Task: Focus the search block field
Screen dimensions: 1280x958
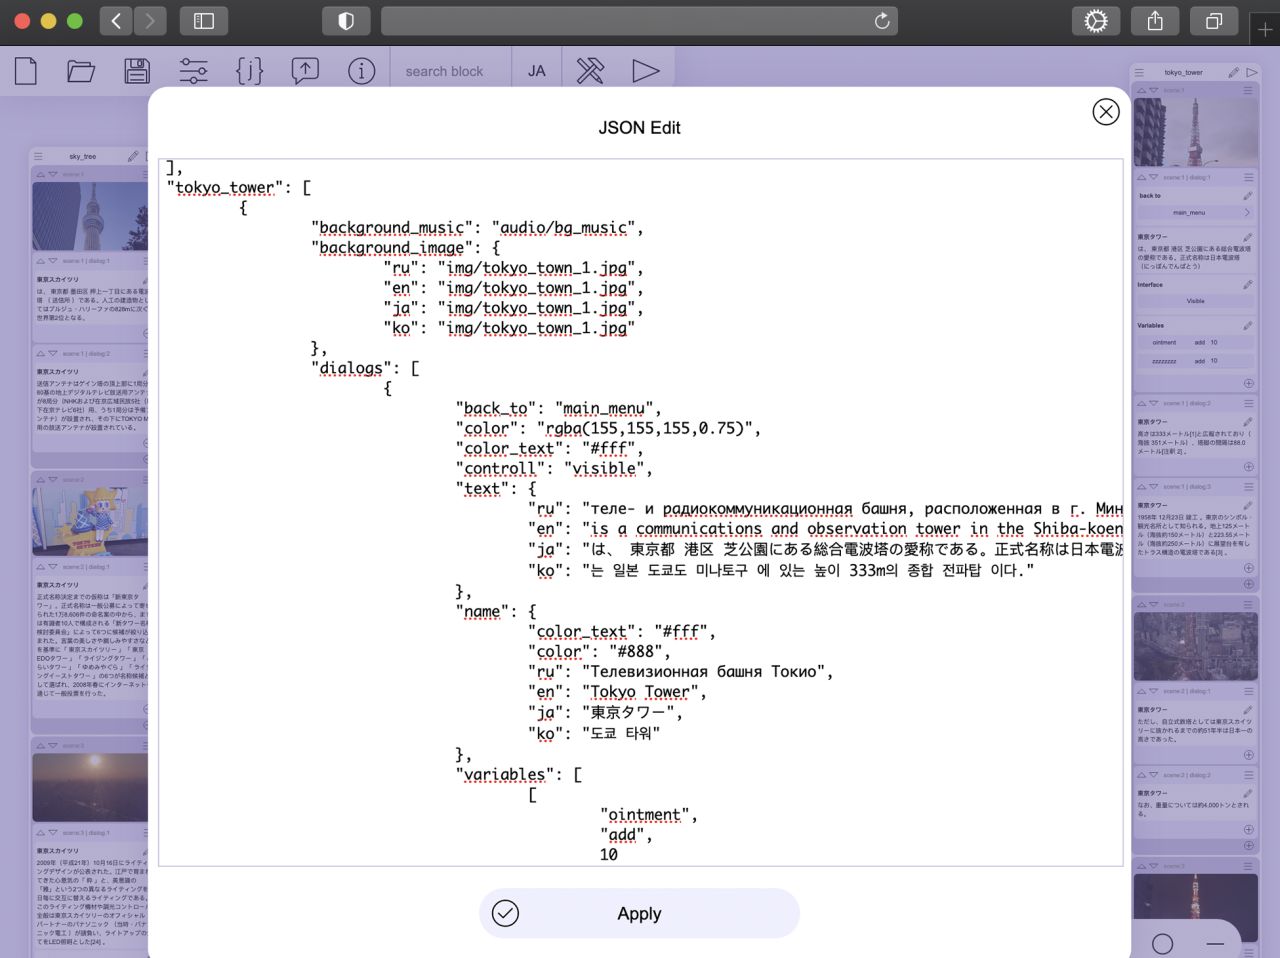Action: pyautogui.click(x=449, y=71)
